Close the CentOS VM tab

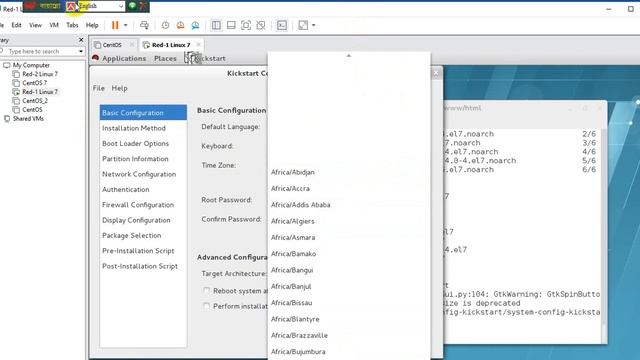(x=132, y=44)
